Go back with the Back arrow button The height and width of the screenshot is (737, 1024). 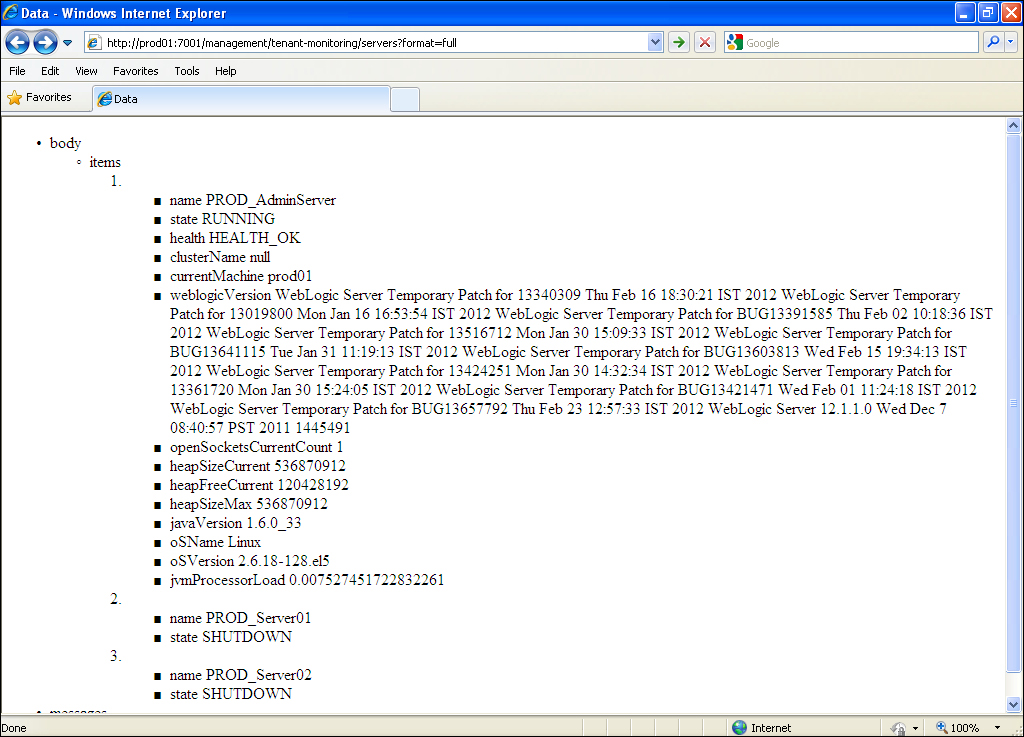pyautogui.click(x=18, y=43)
